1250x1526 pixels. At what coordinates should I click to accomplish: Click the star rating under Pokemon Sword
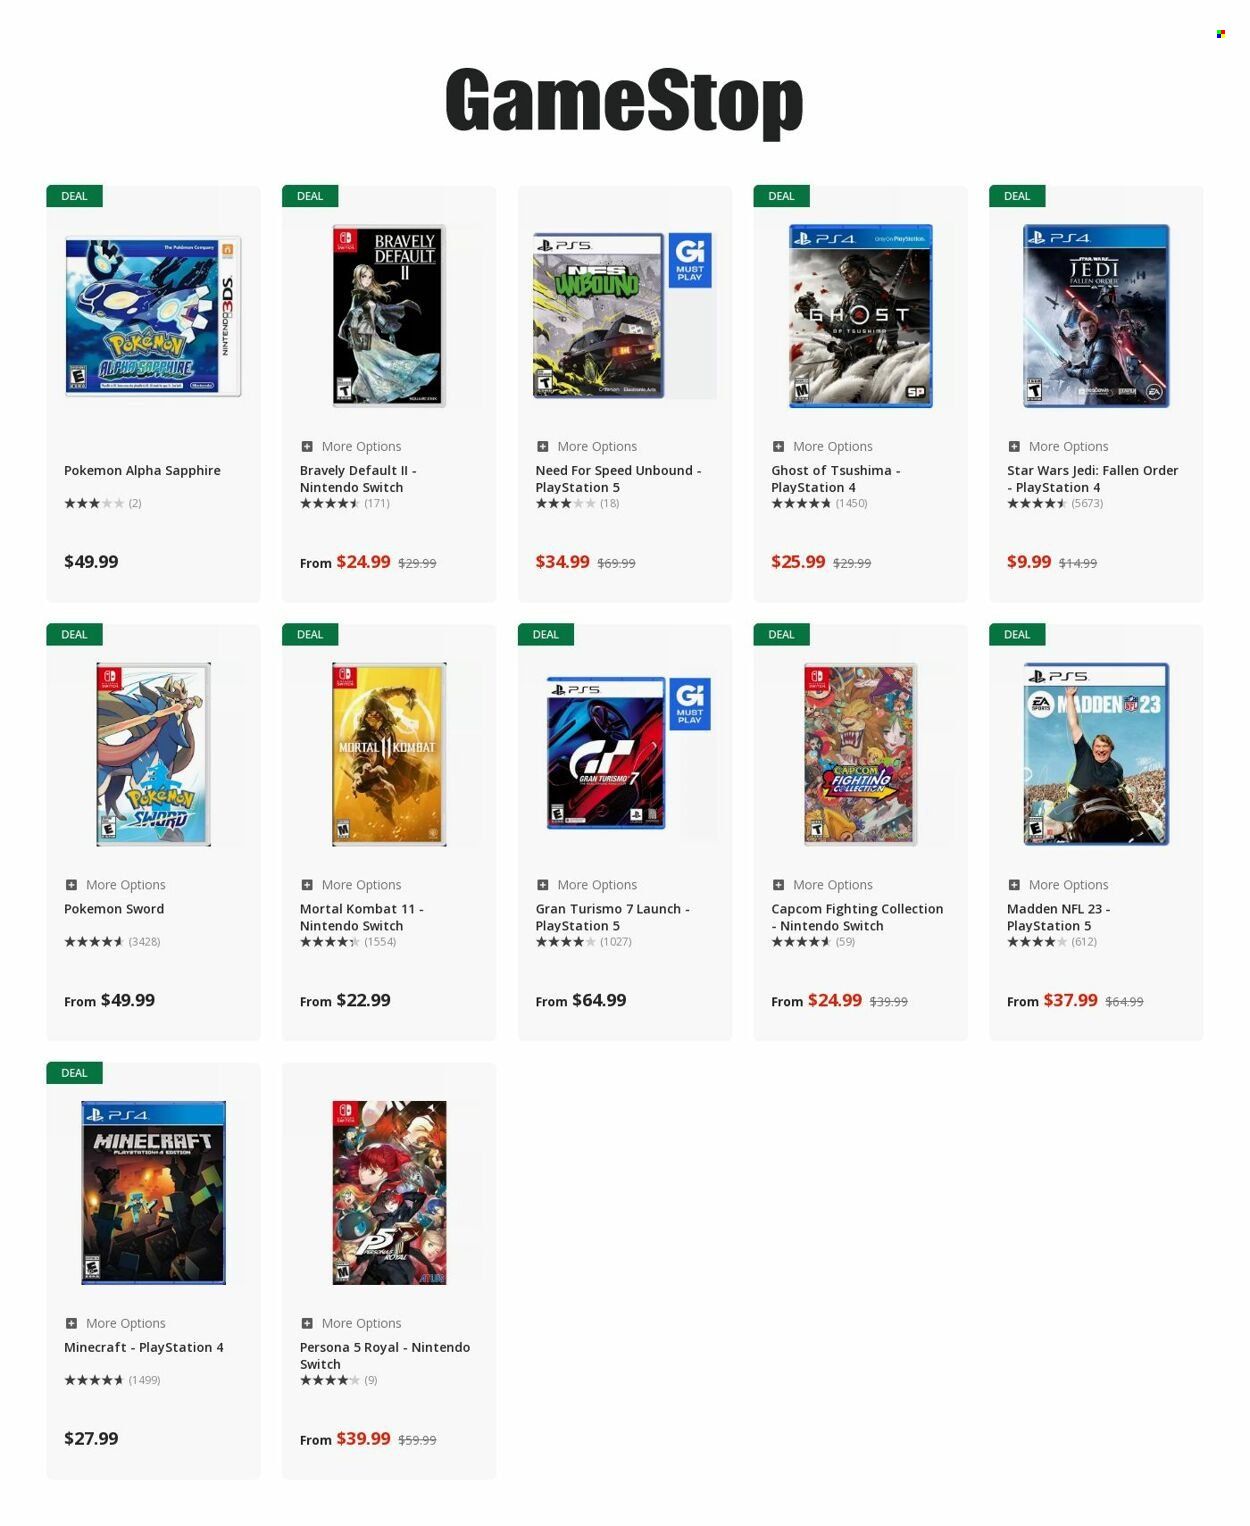[94, 942]
